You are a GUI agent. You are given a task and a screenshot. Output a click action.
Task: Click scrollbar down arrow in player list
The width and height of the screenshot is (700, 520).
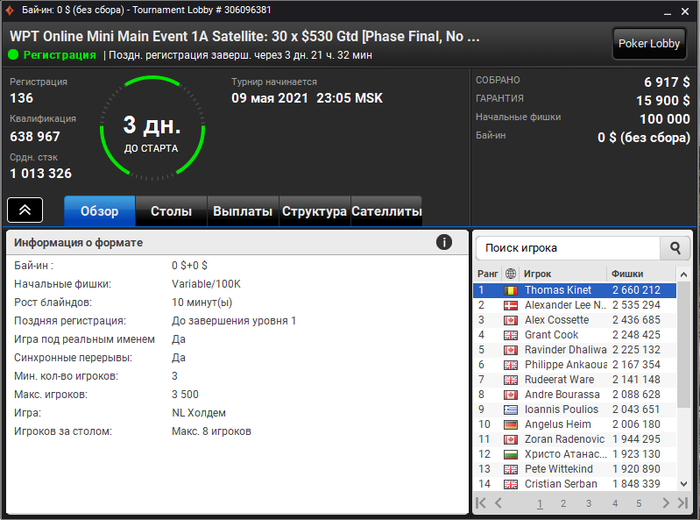pyautogui.click(x=683, y=483)
